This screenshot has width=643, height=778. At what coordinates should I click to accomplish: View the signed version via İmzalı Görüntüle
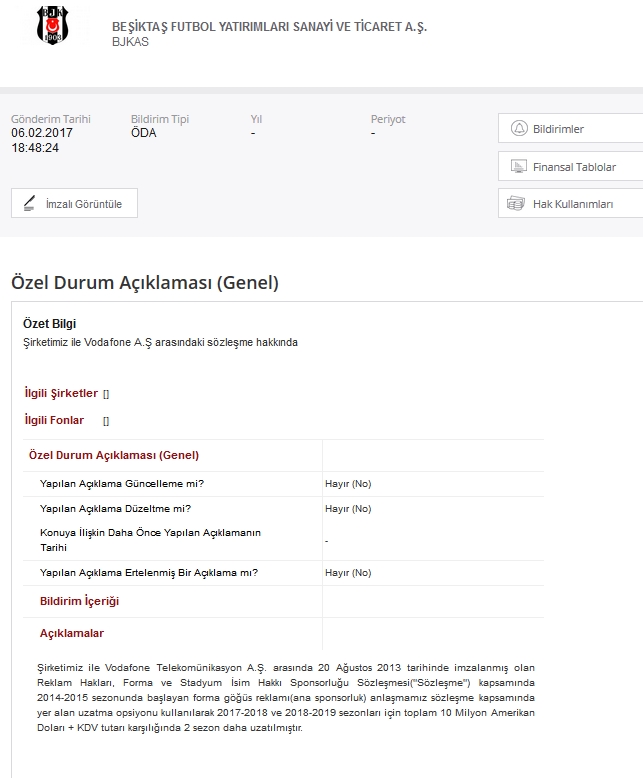[x=83, y=203]
